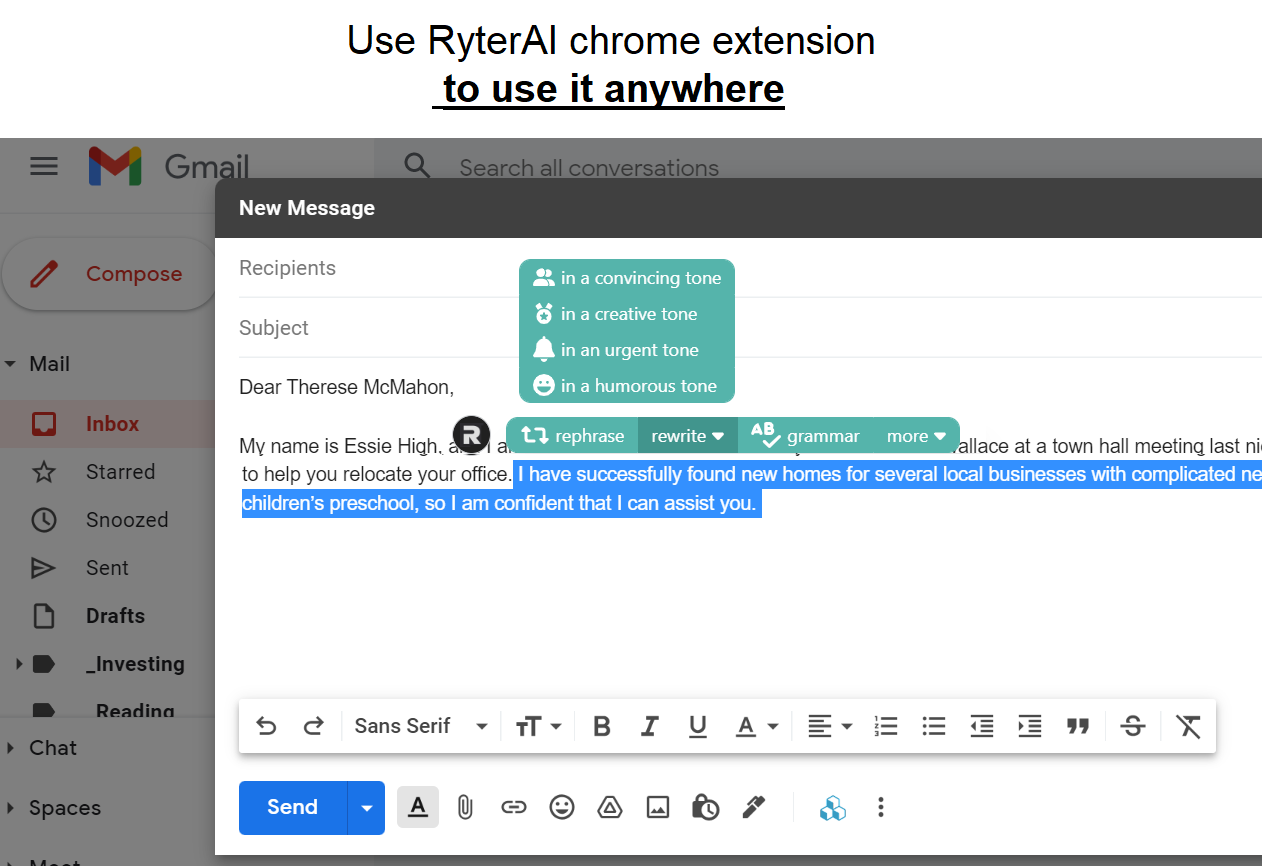Open the Sent folder
Screen dimensions: 1270x866
pyautogui.click(x=107, y=568)
